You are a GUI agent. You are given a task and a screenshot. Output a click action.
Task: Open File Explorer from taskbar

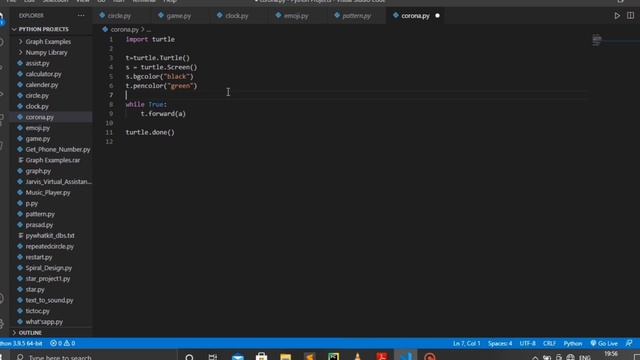(x=285, y=357)
